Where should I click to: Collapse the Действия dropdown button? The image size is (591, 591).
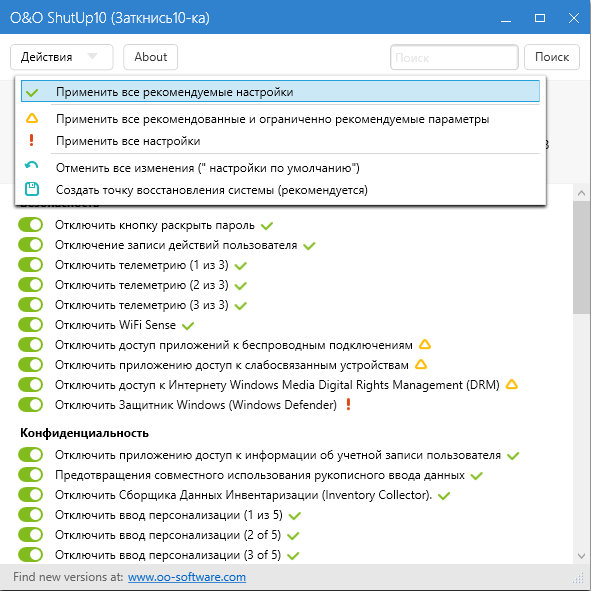[62, 57]
